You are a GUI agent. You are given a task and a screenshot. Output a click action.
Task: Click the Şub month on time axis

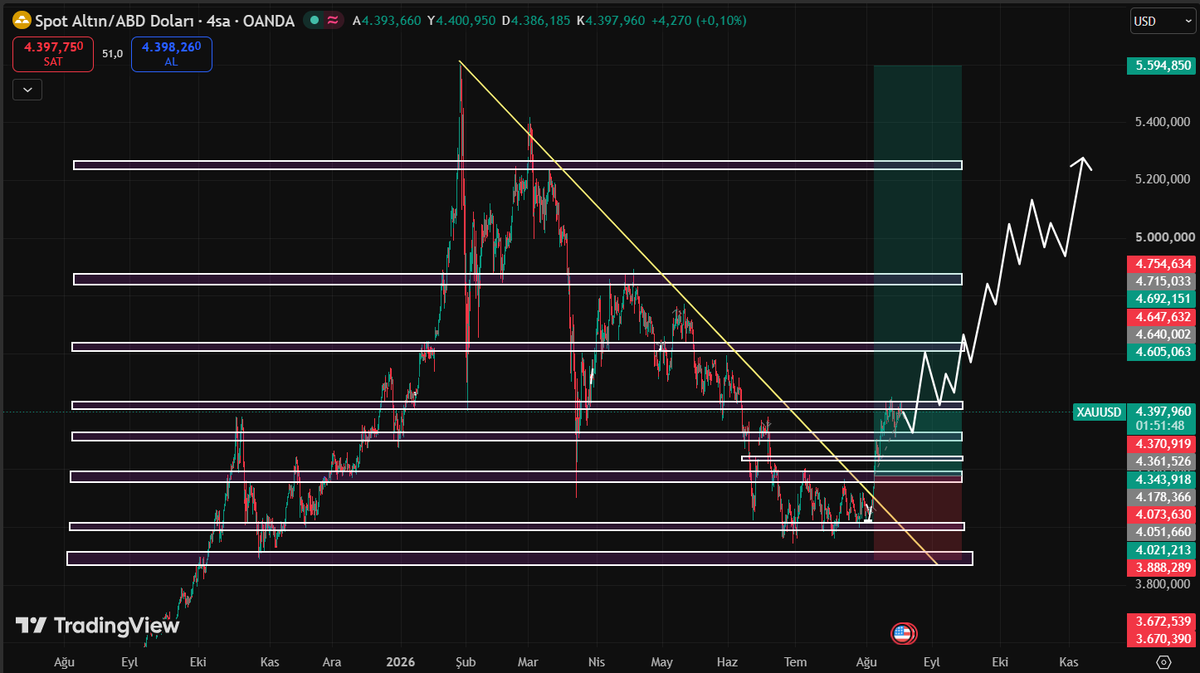[x=466, y=662]
